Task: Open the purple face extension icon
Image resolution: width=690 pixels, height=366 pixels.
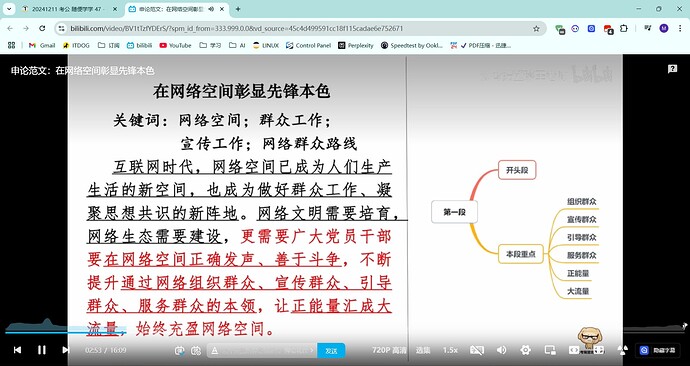Action: 575,29
